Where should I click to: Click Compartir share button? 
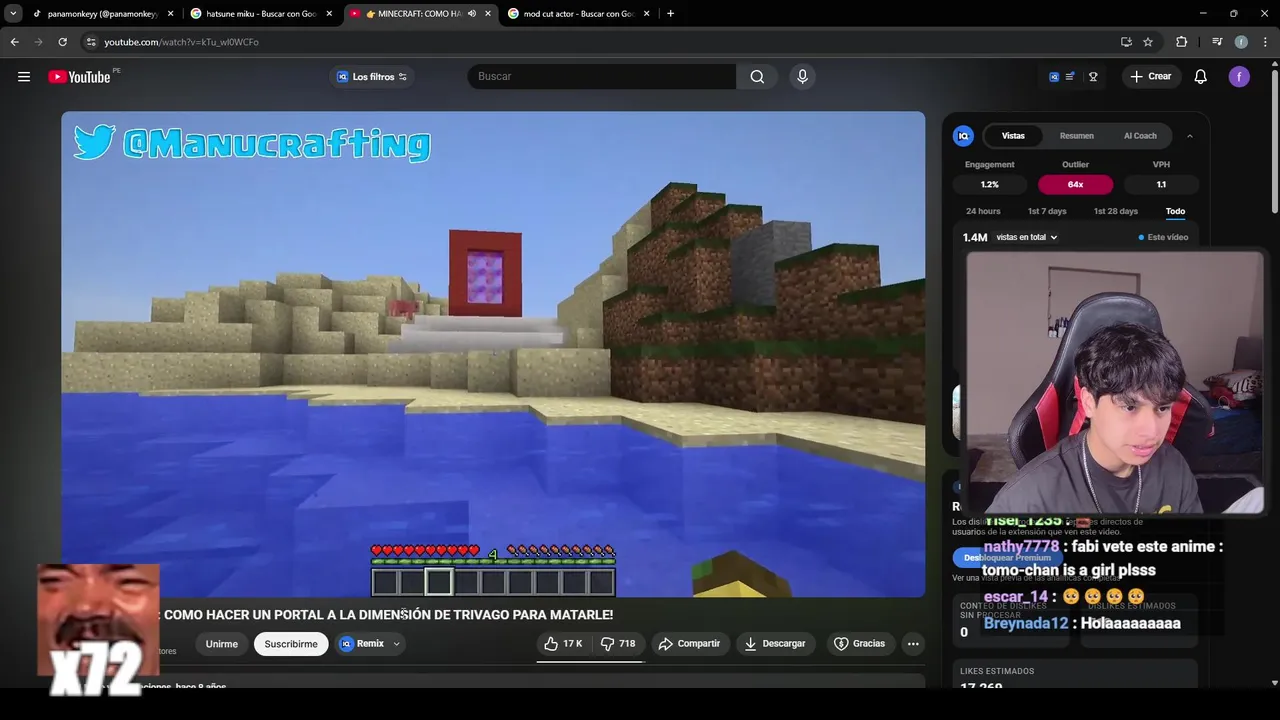click(689, 644)
